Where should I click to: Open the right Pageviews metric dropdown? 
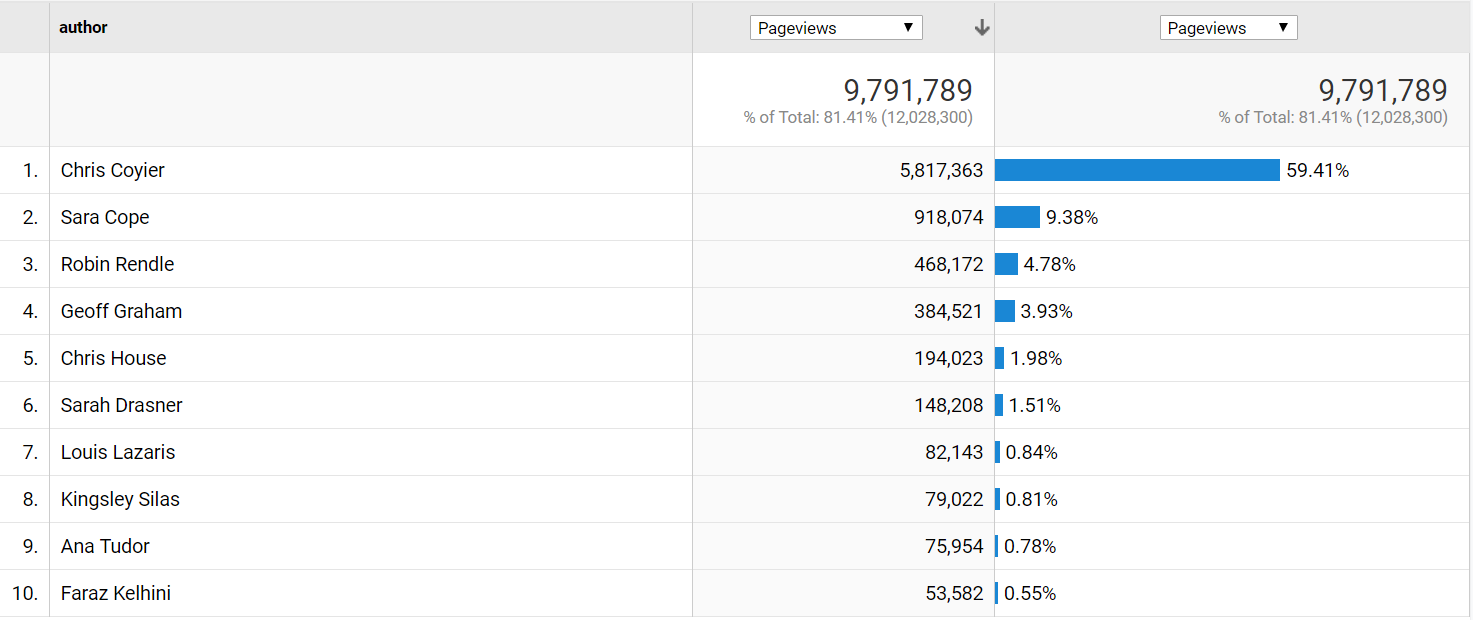pos(1228,28)
